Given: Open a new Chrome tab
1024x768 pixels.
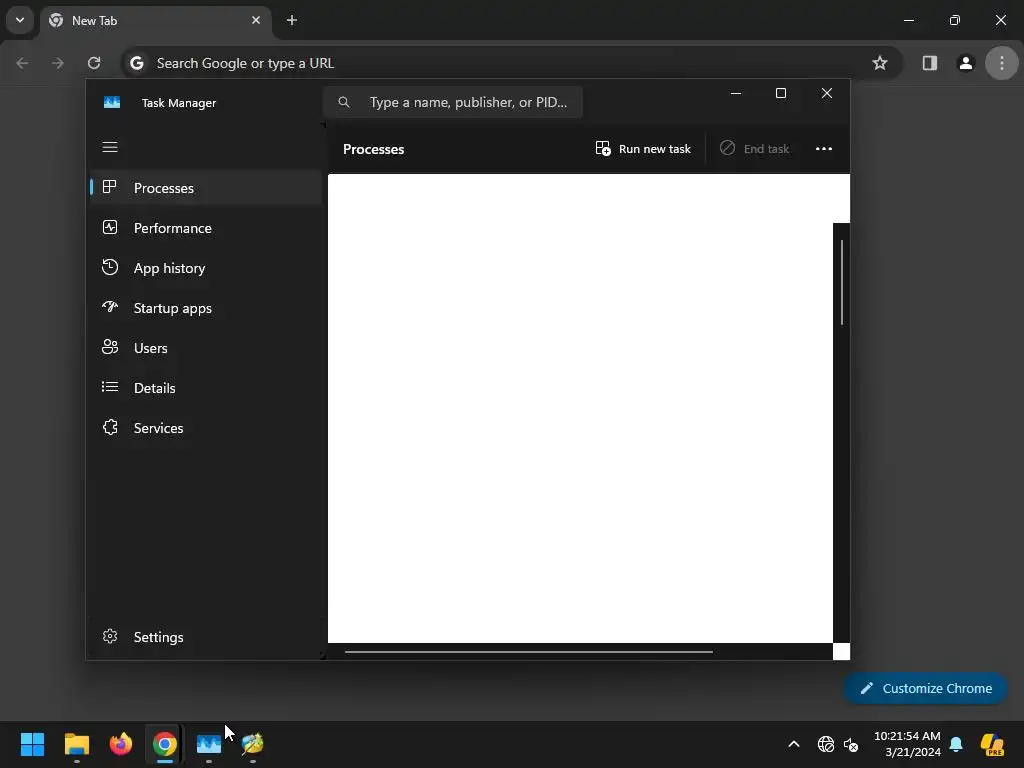Looking at the screenshot, I should coord(292,20).
